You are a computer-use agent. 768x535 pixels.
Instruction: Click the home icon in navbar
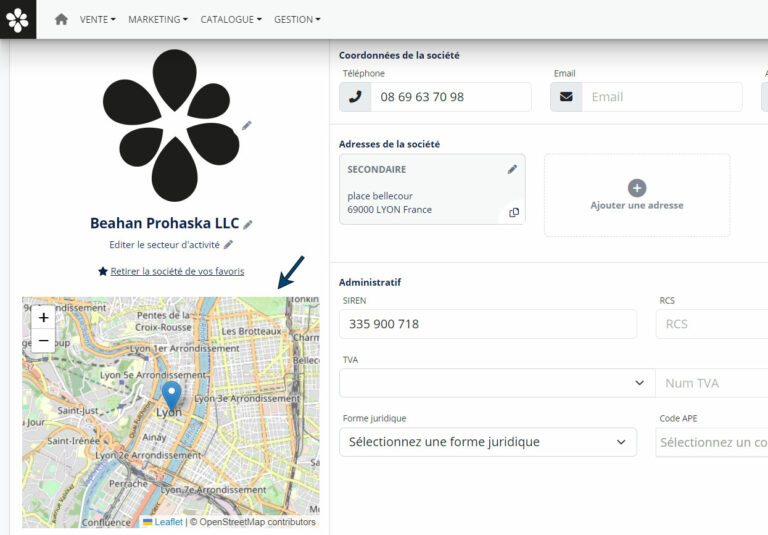(x=61, y=19)
